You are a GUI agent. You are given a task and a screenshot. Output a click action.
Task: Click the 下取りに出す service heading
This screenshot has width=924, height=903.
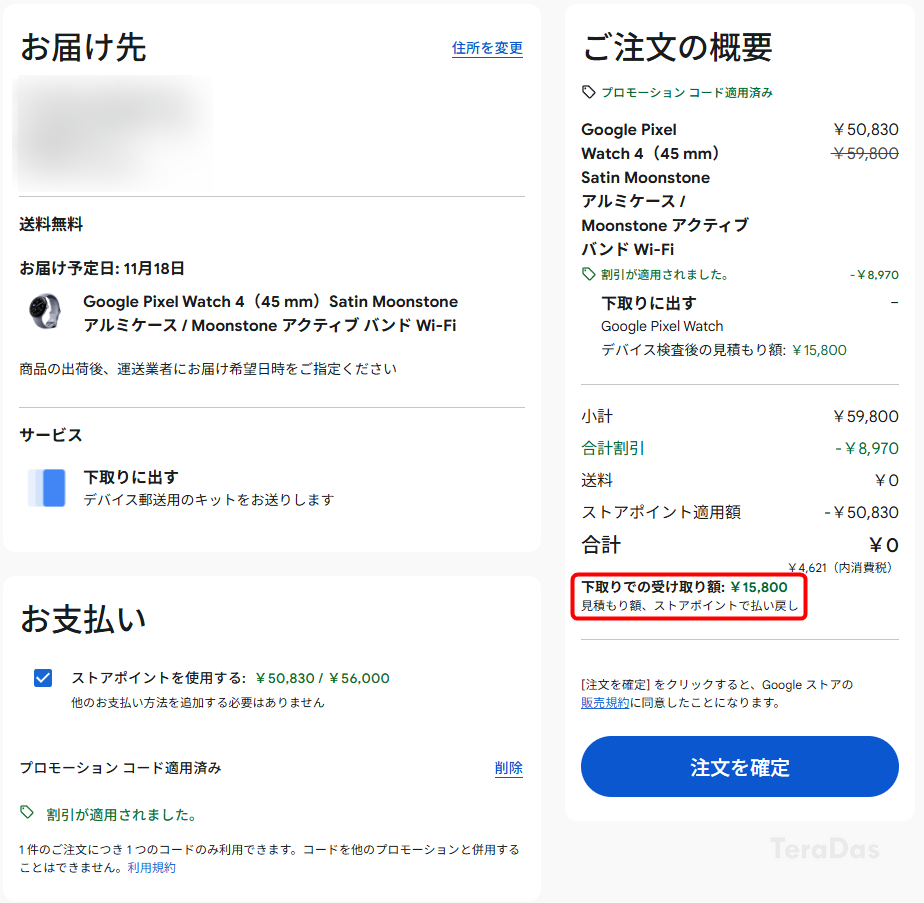131,477
